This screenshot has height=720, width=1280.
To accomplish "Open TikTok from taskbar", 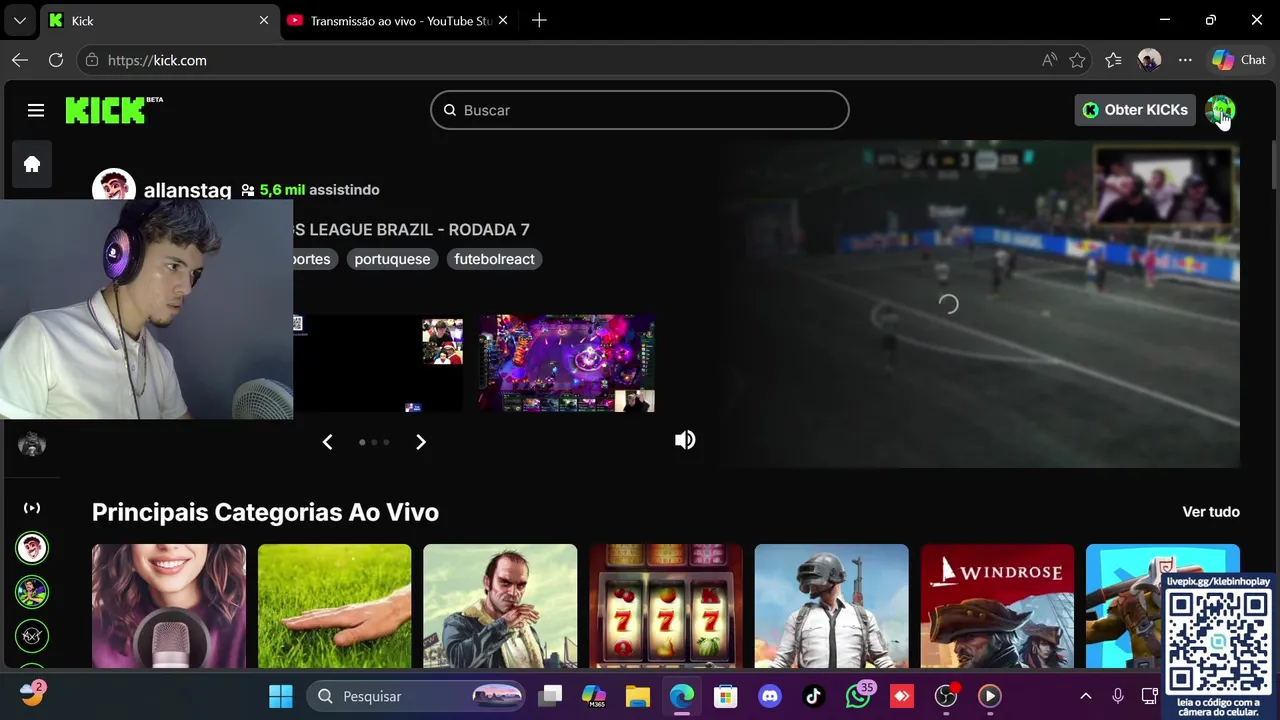I will point(814,696).
